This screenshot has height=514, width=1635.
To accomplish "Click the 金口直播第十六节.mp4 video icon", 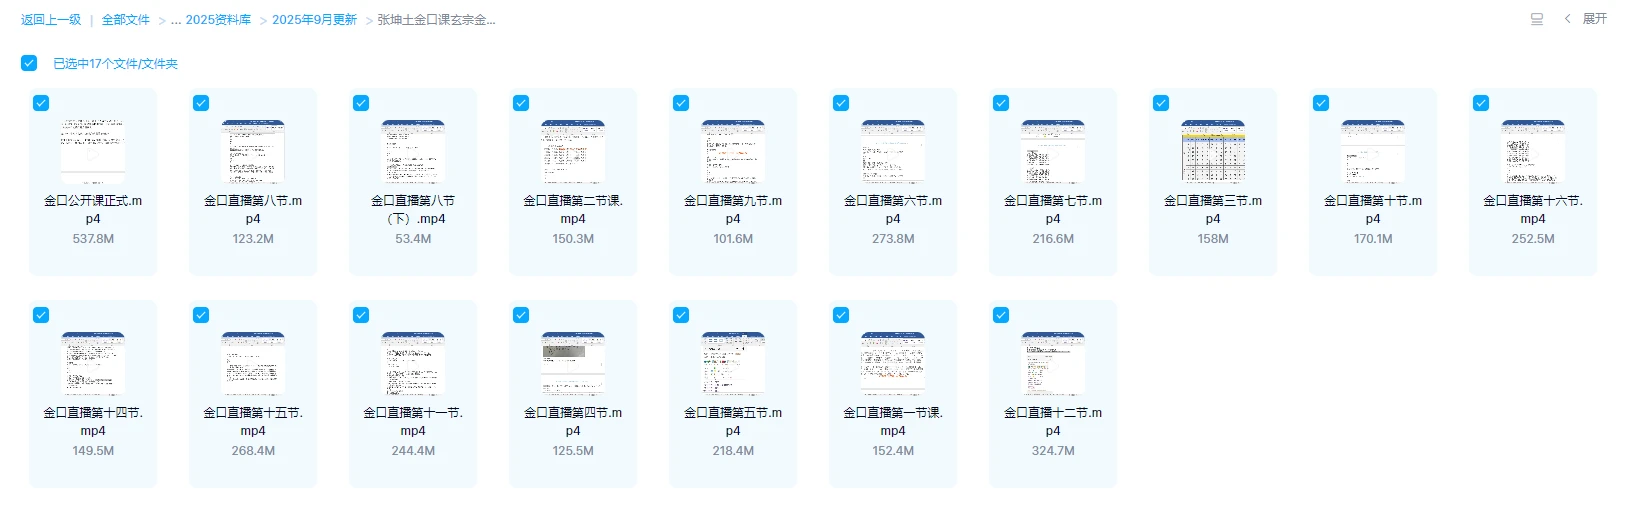I will tap(1533, 152).
